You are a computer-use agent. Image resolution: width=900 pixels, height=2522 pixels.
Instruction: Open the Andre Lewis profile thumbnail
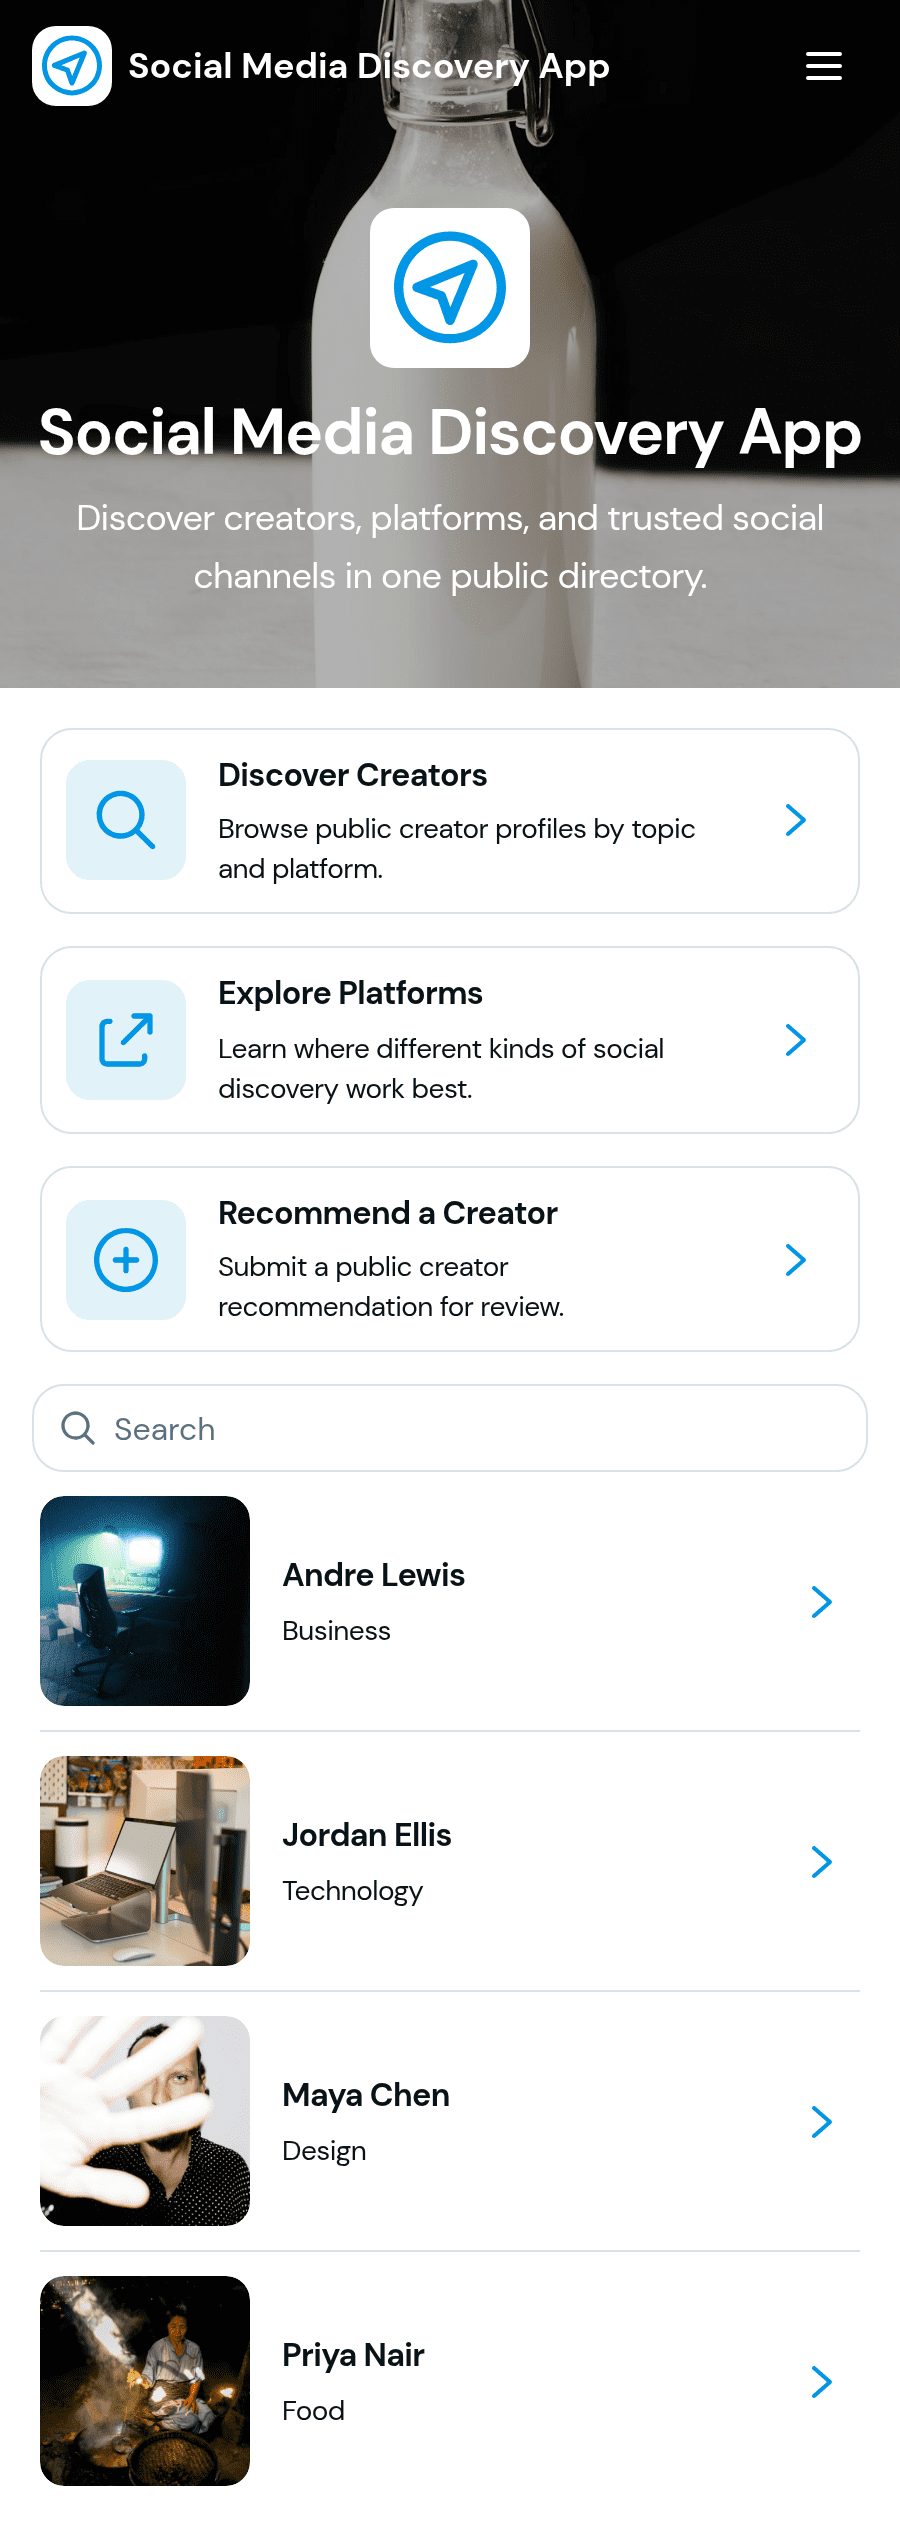(145, 1601)
